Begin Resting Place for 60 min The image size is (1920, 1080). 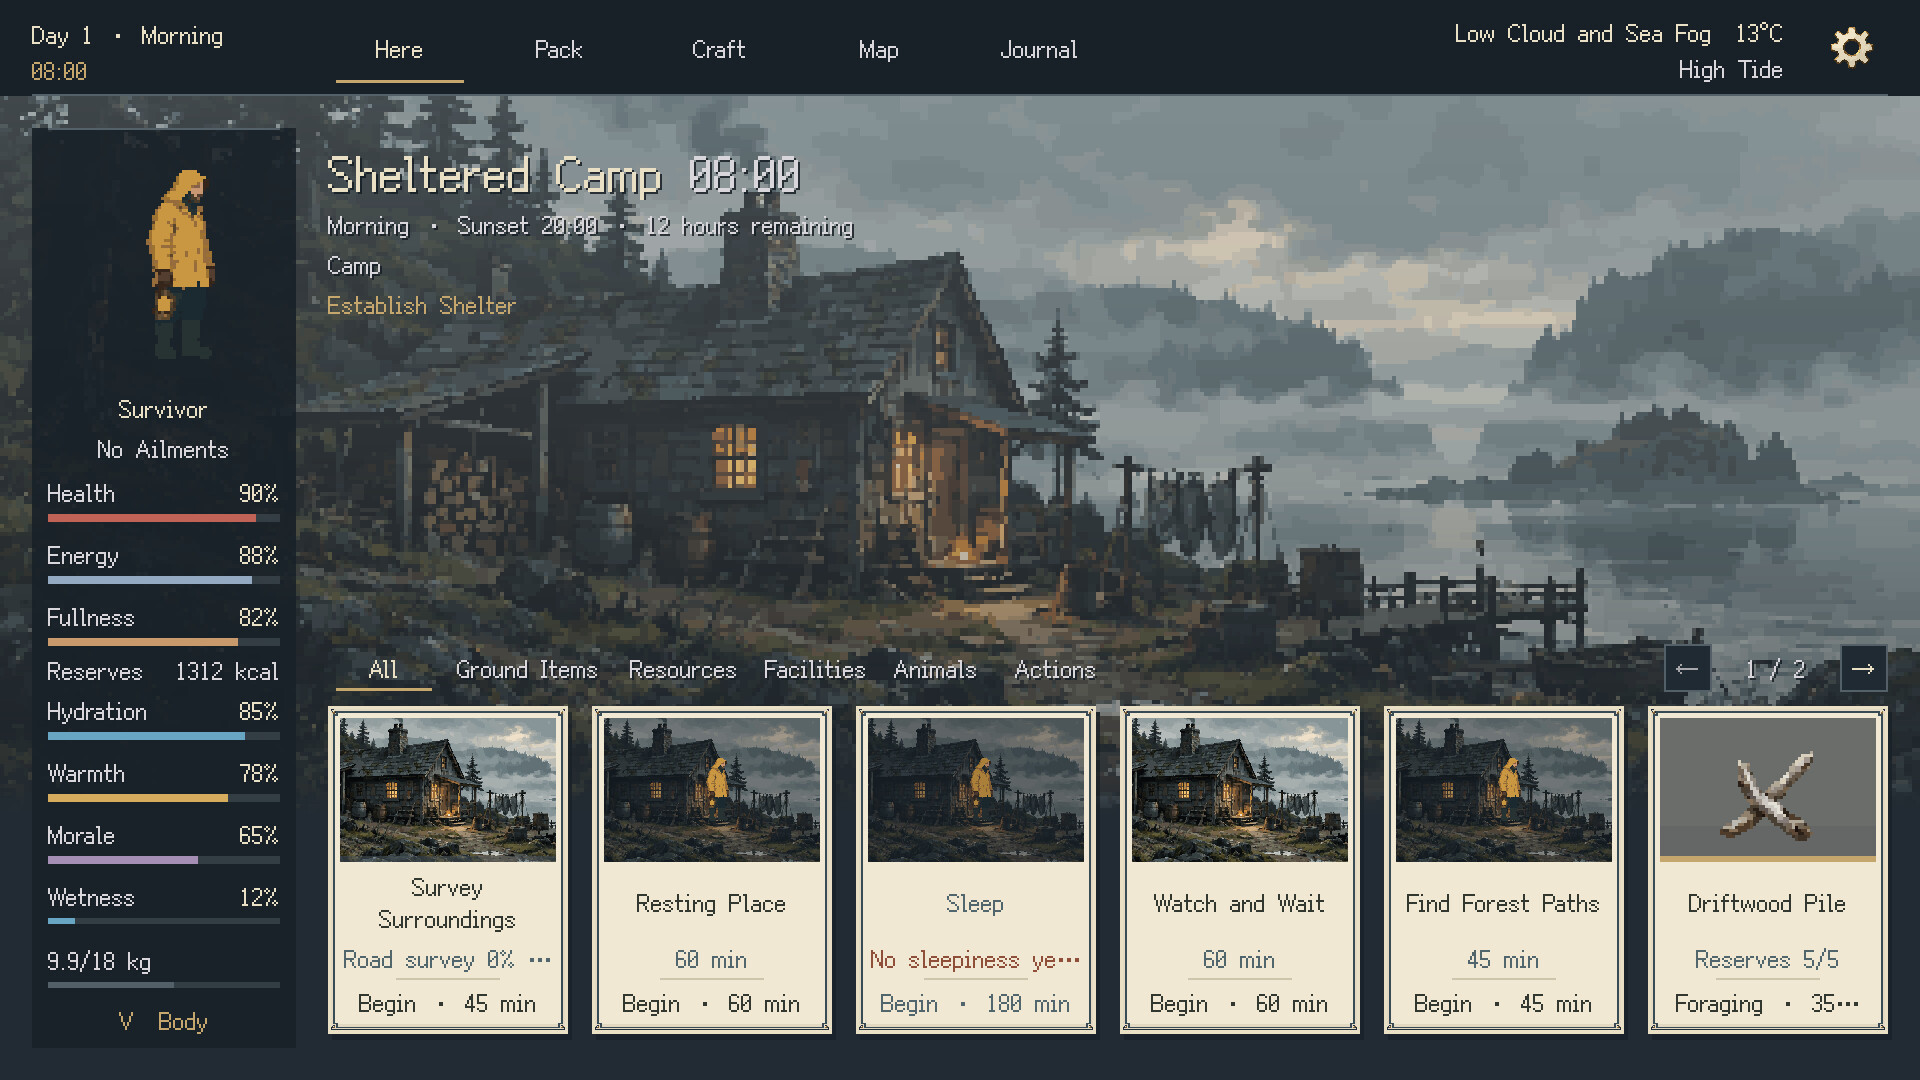pos(711,1004)
